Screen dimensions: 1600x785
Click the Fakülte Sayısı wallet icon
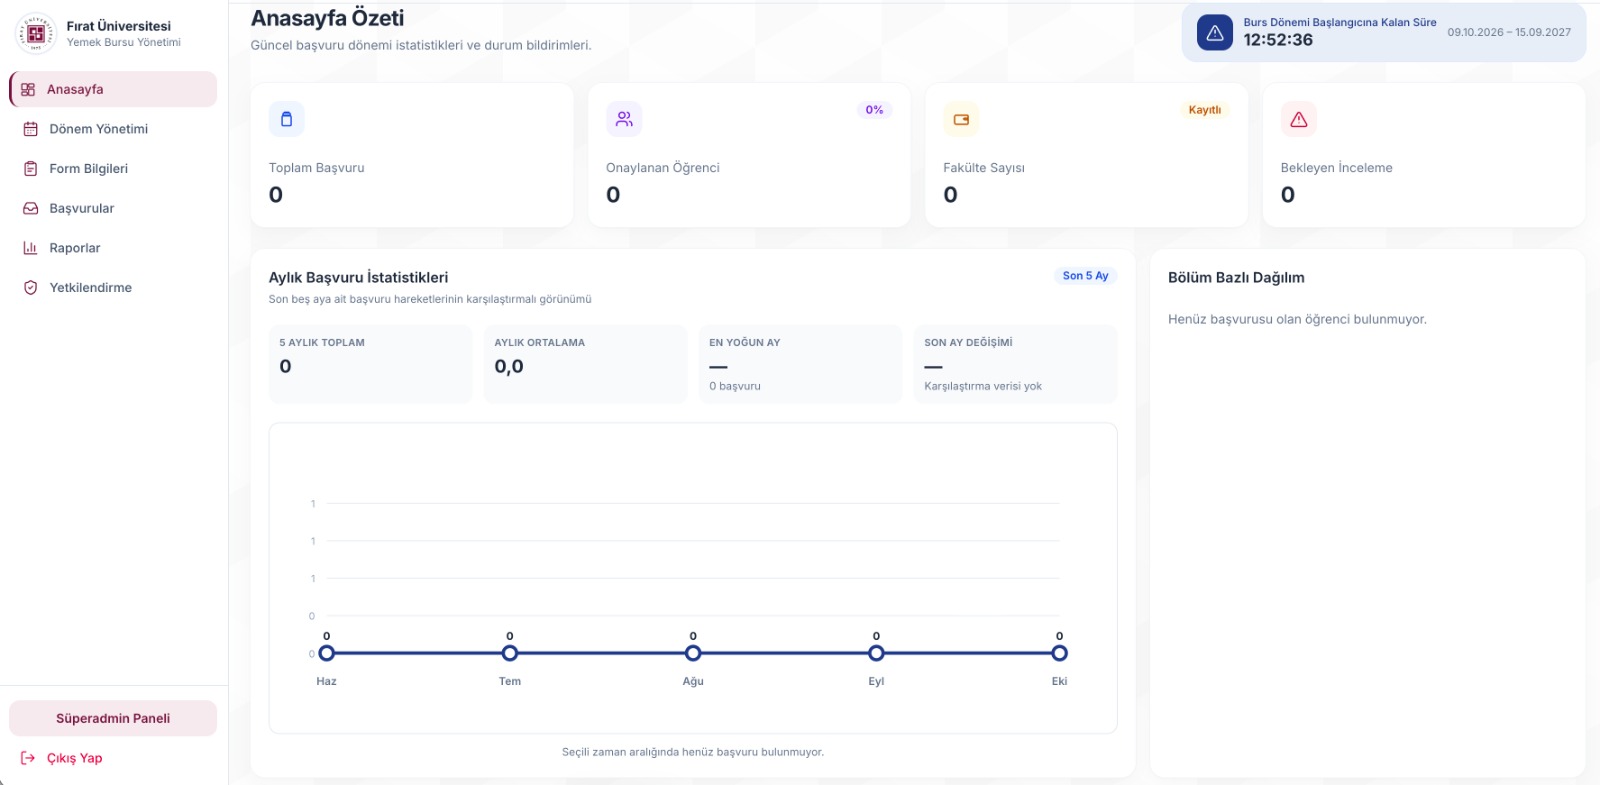(961, 119)
